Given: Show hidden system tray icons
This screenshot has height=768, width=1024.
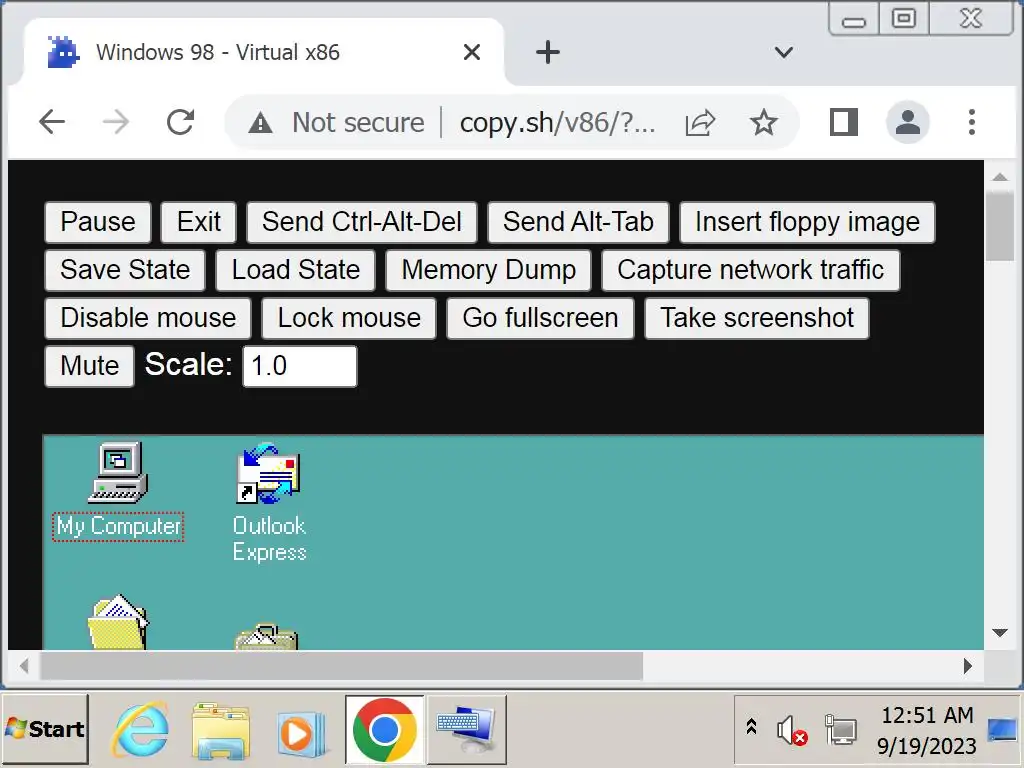Looking at the screenshot, I should coord(751,726).
